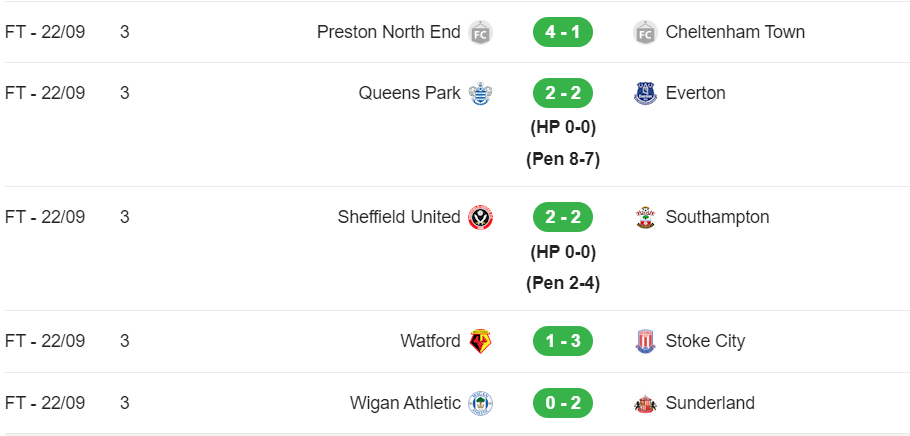
Task: Click the Sunderland club crest
Action: 645,403
